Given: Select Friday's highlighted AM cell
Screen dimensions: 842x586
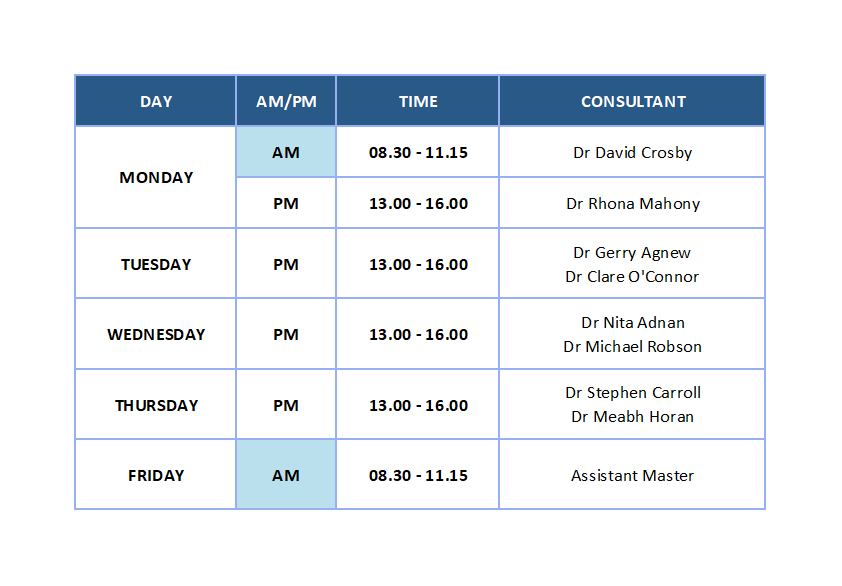Looking at the screenshot, I should (286, 476).
